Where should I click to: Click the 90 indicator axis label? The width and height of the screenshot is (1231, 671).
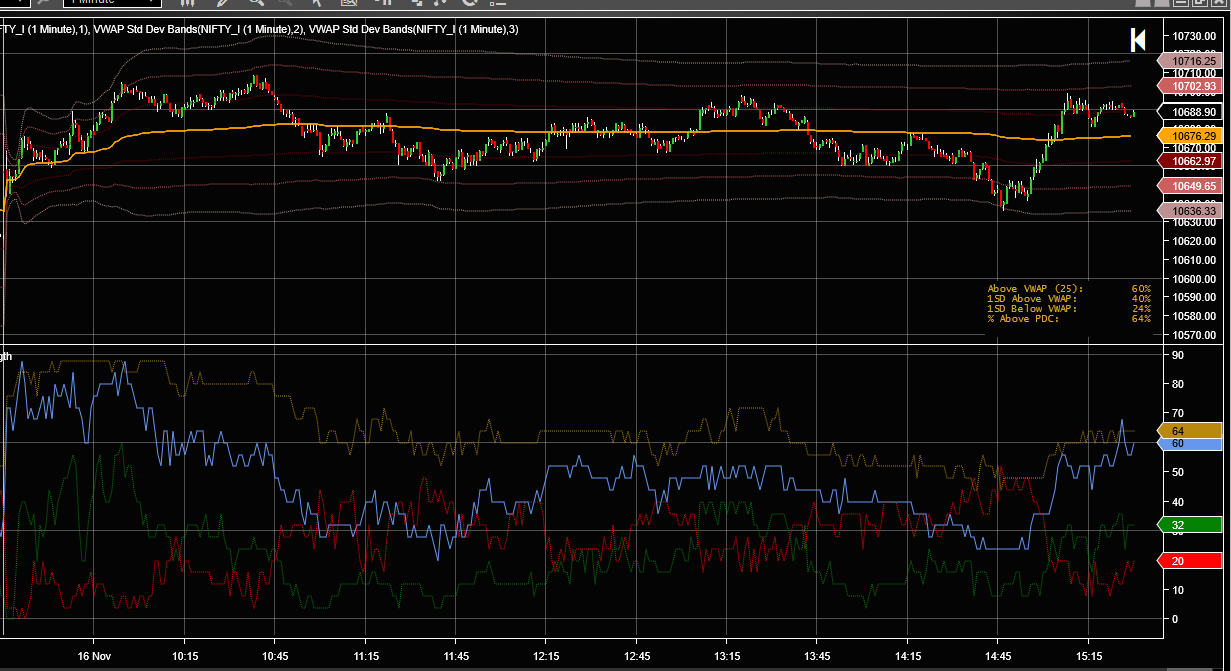[x=1178, y=355]
